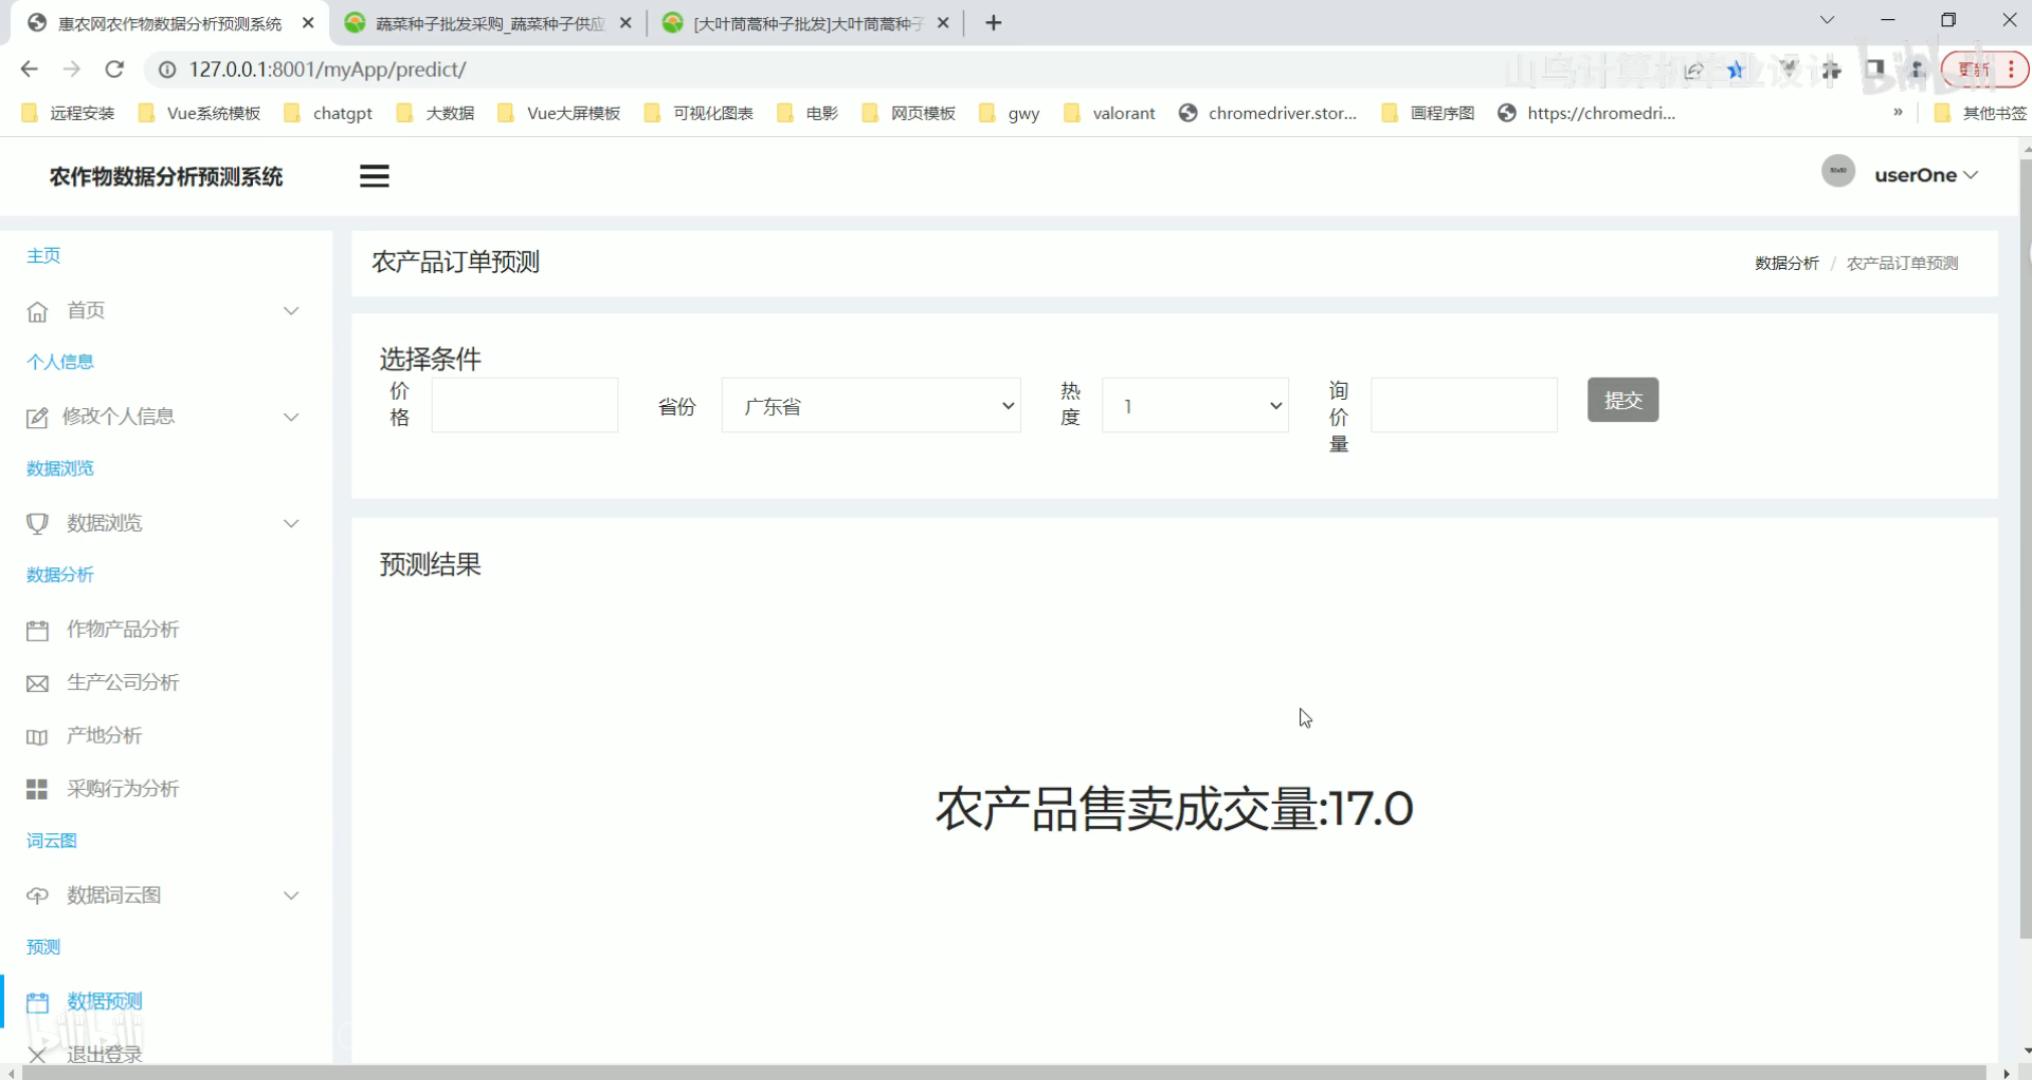Screen dimensions: 2032x1080
Task: Toggle the hamburger sidebar menu icon
Action: tap(374, 176)
